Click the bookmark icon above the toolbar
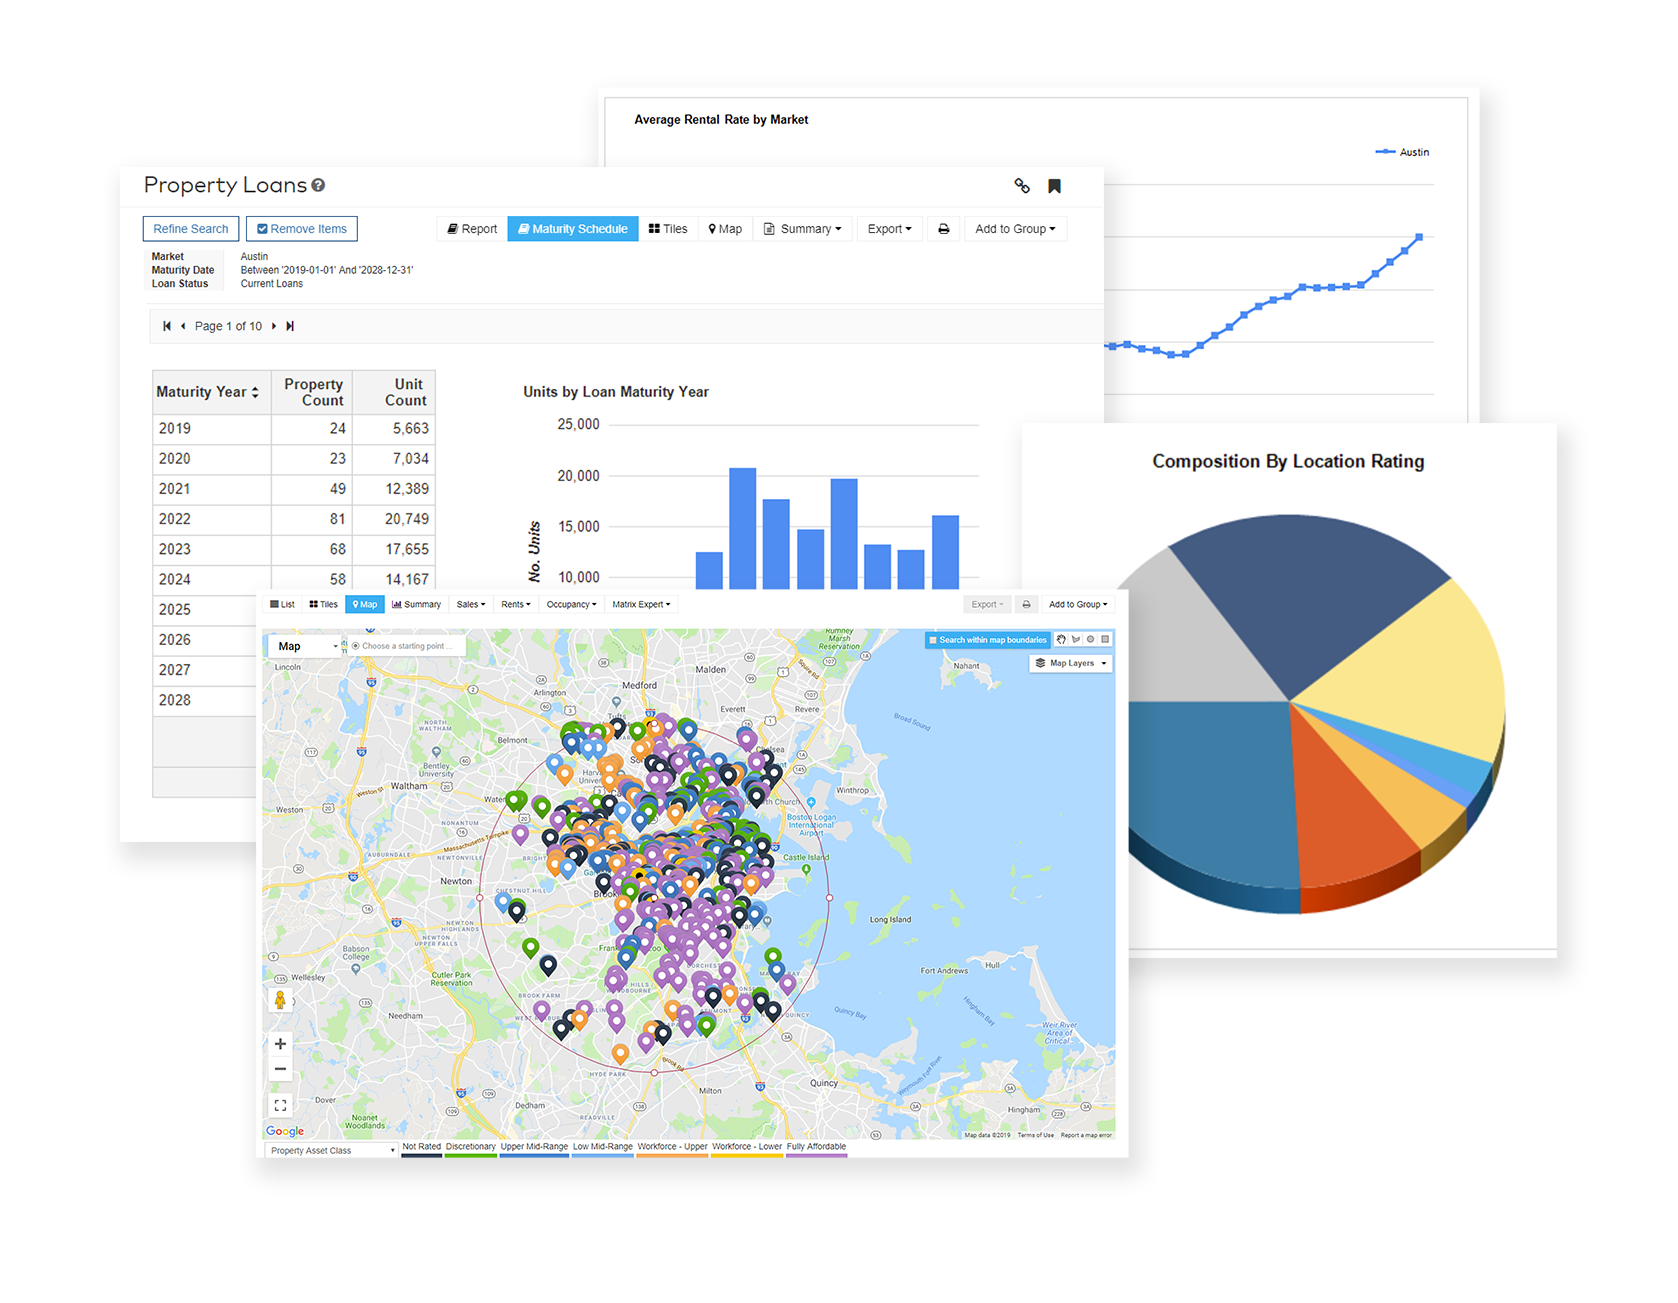 coord(1053,185)
